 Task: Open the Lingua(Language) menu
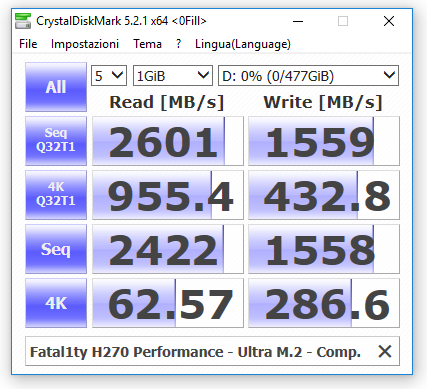pyautogui.click(x=243, y=44)
